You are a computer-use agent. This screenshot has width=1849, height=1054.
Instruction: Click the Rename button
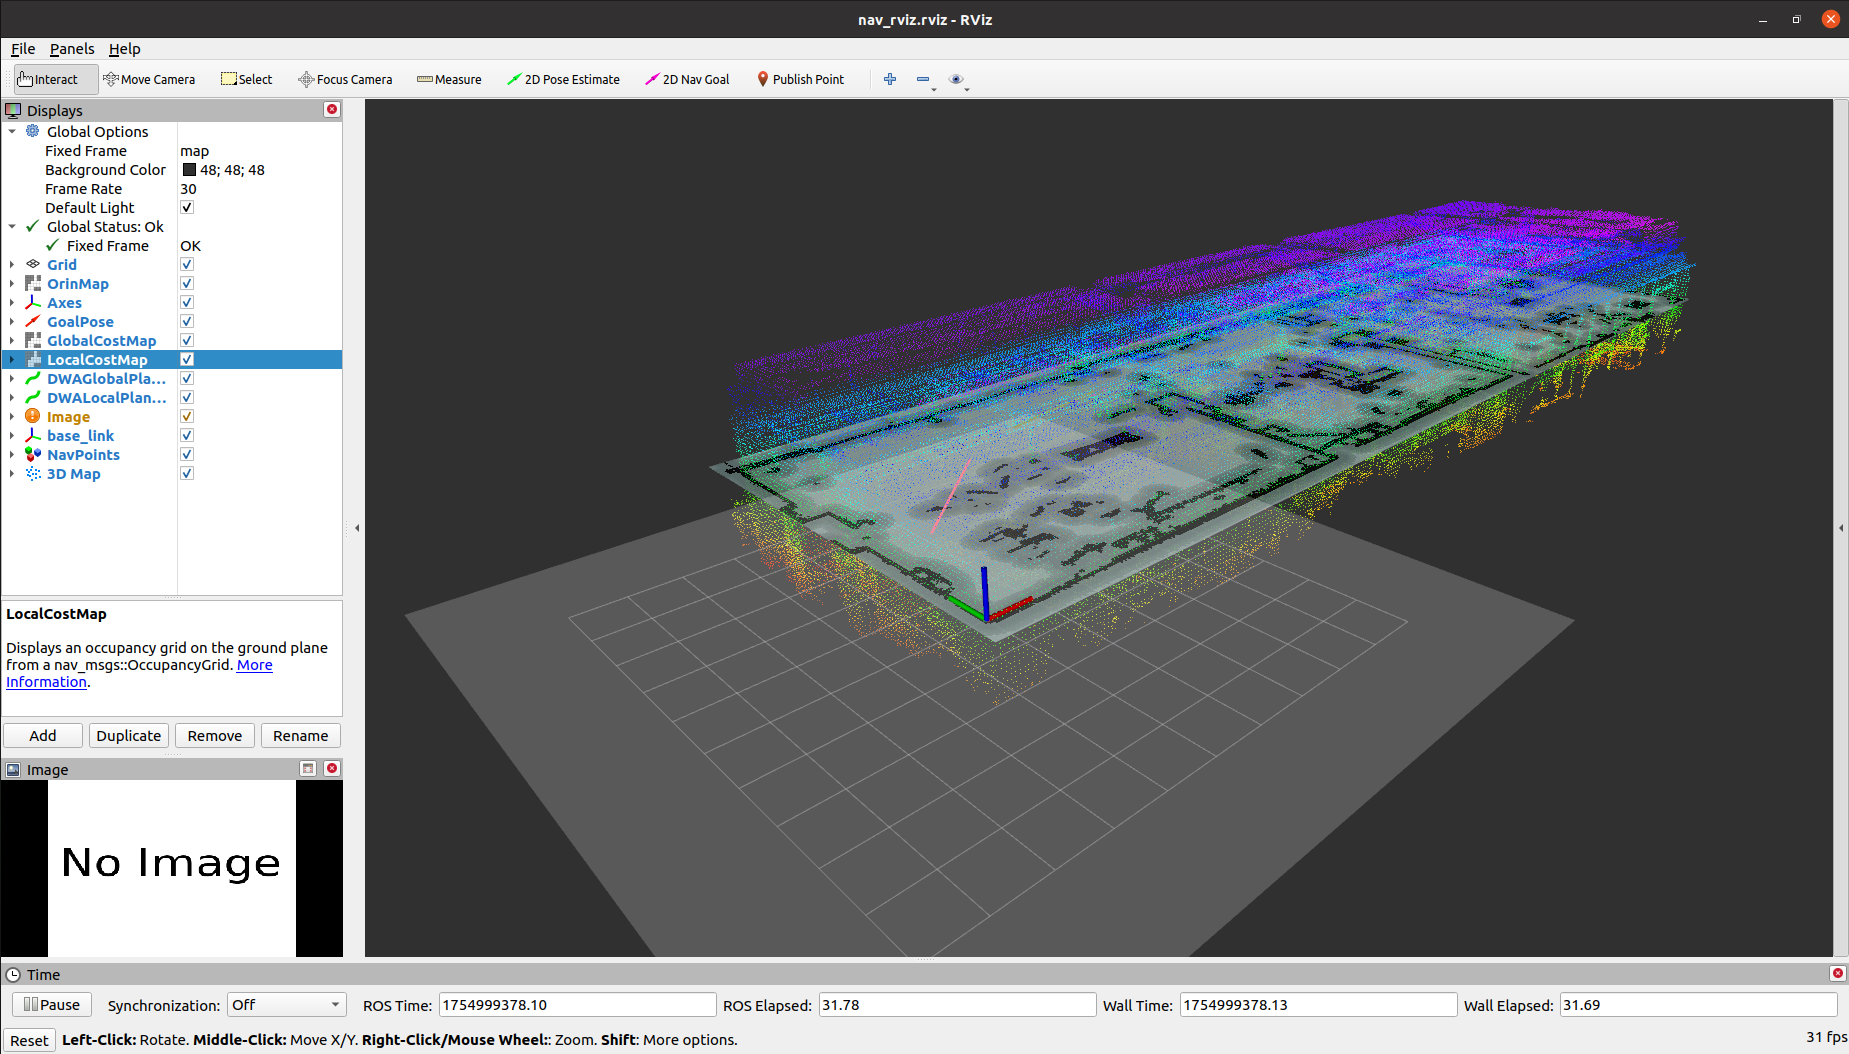[x=301, y=735]
